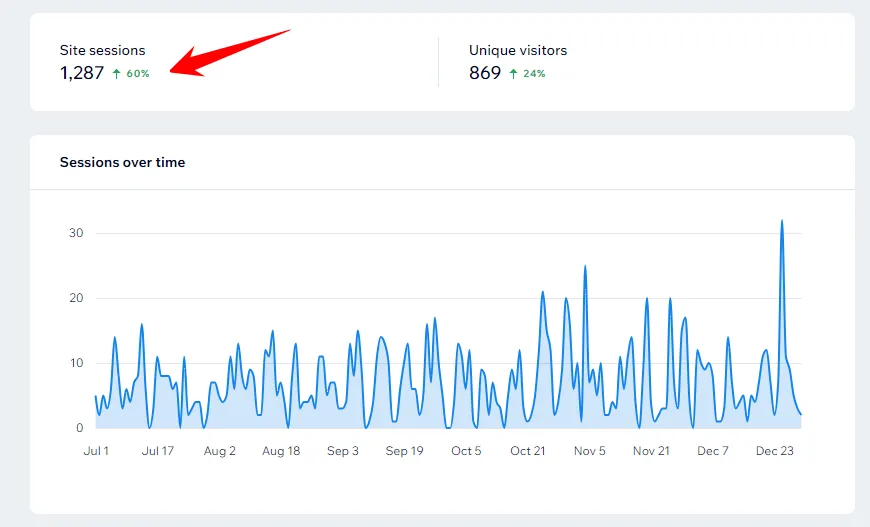Select the Site sessions label
This screenshot has height=527, width=870.
click(102, 50)
